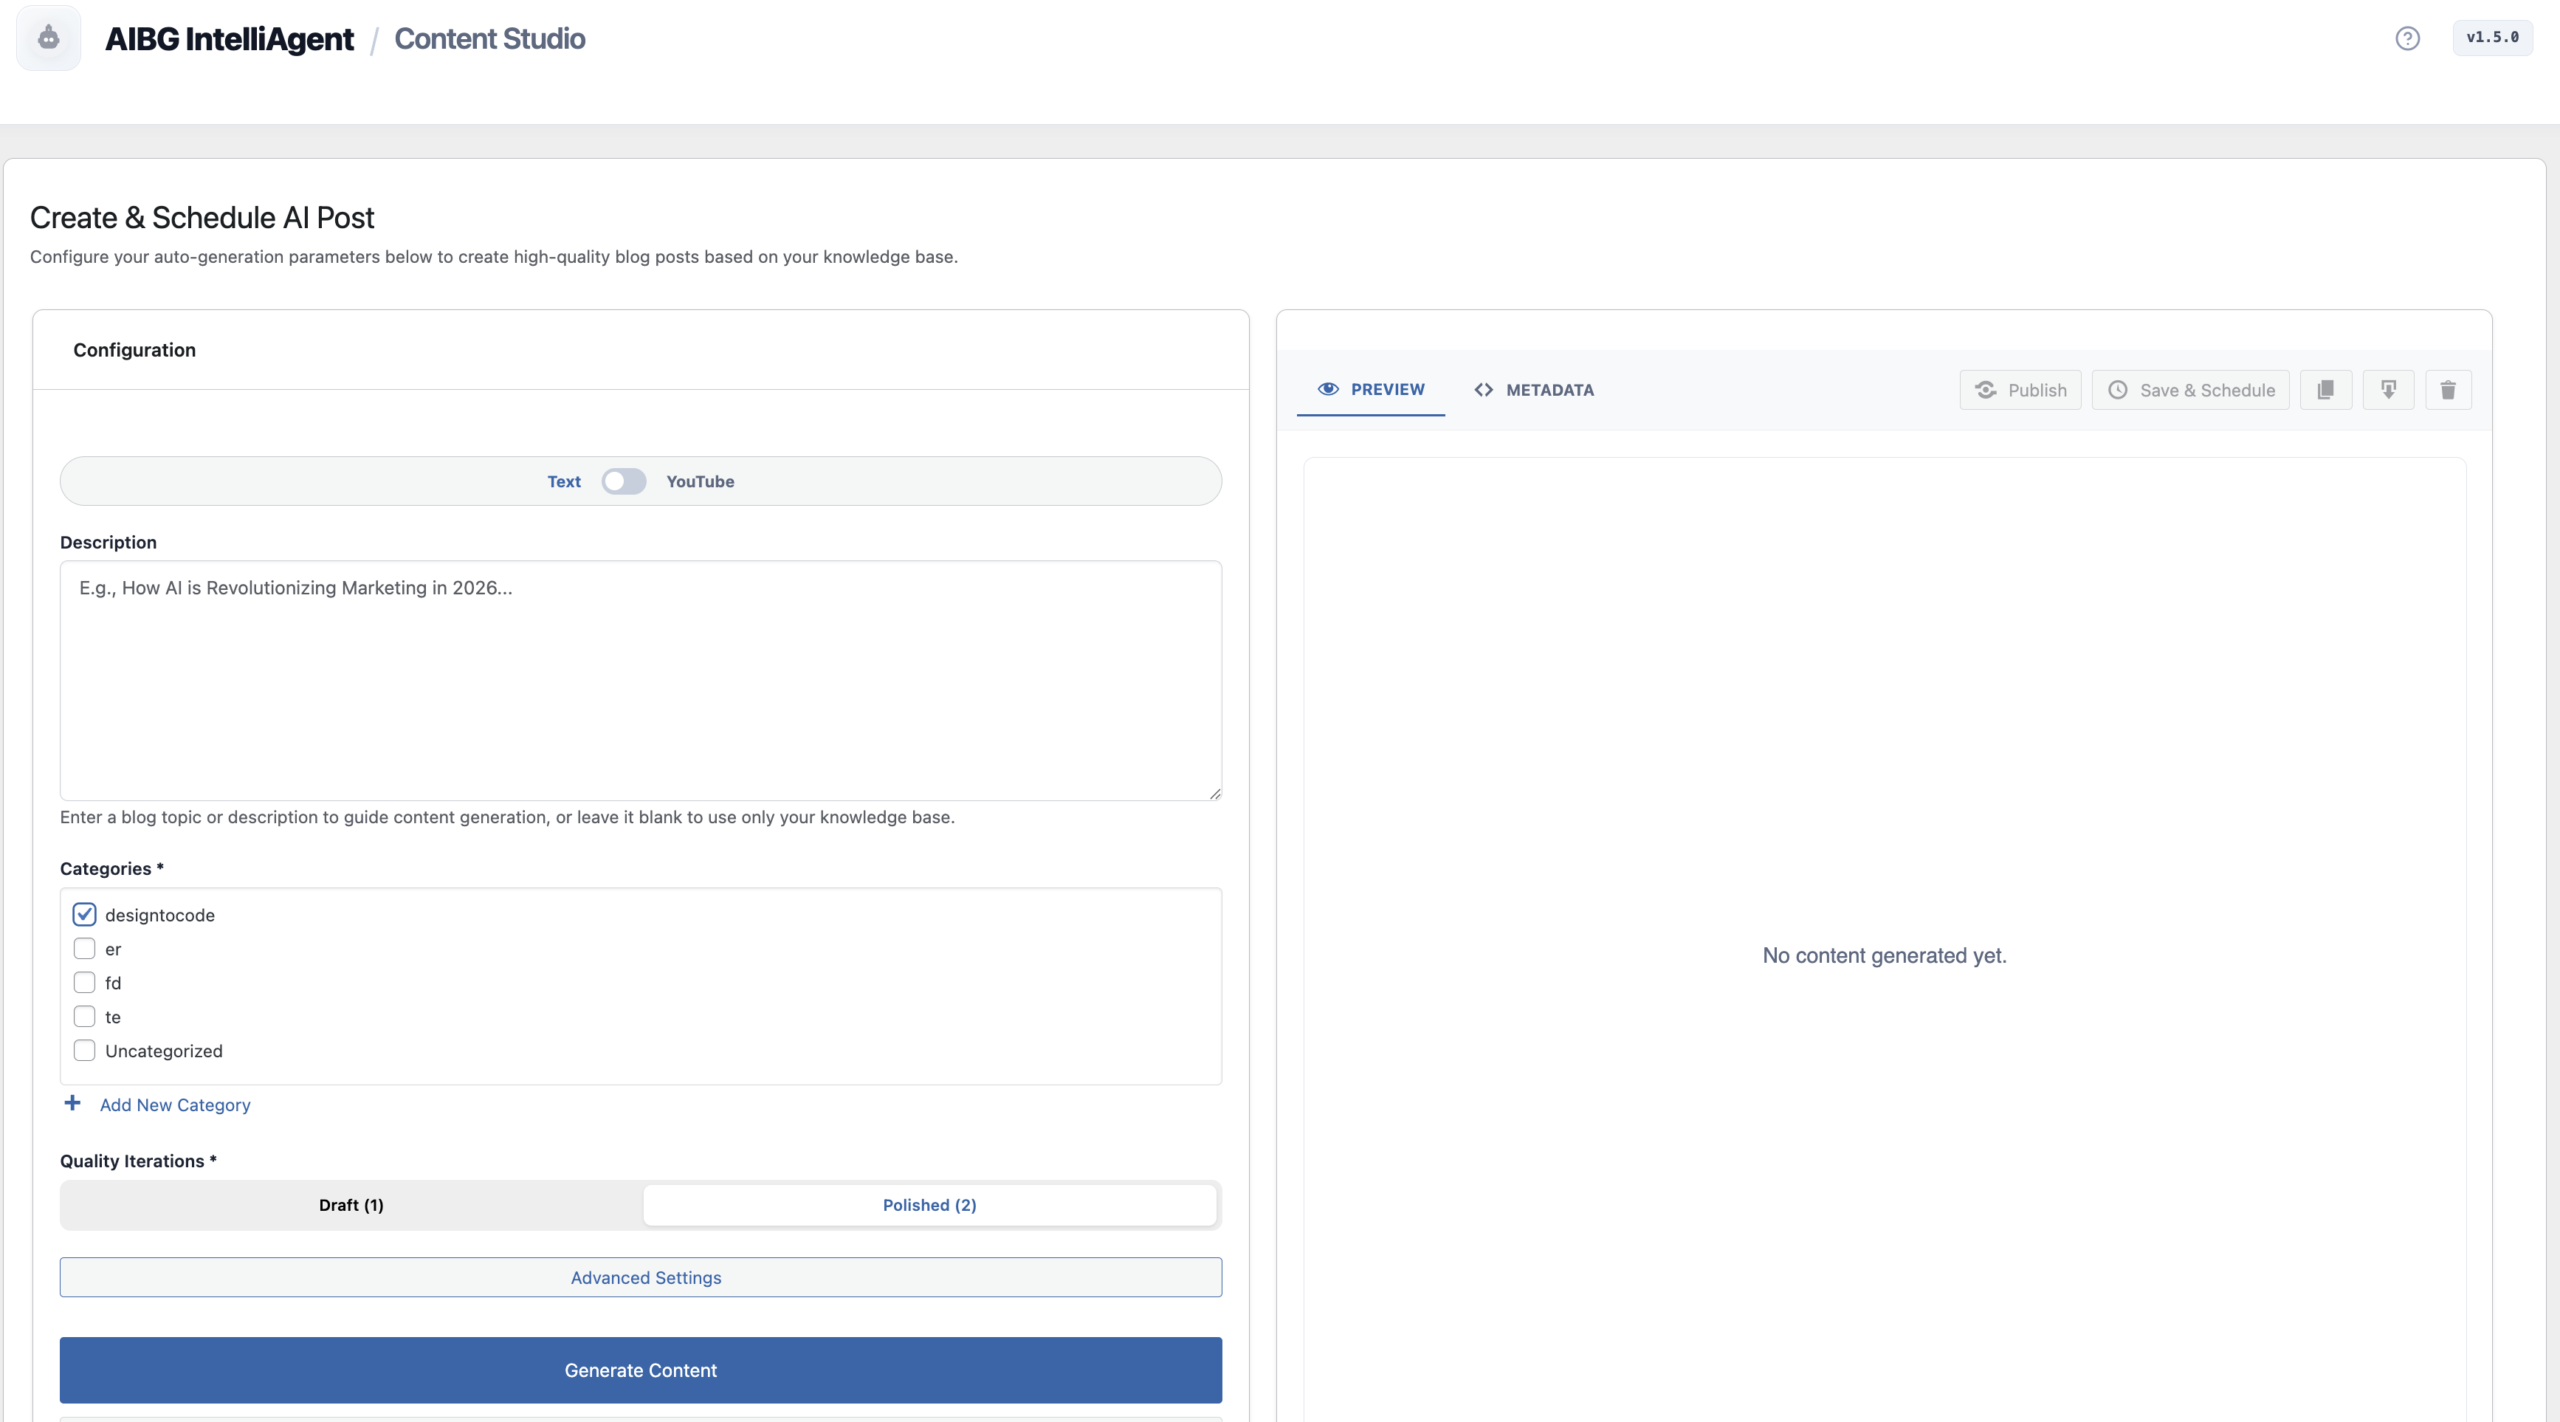Click the clock icon in Save & Schedule

coord(2118,389)
